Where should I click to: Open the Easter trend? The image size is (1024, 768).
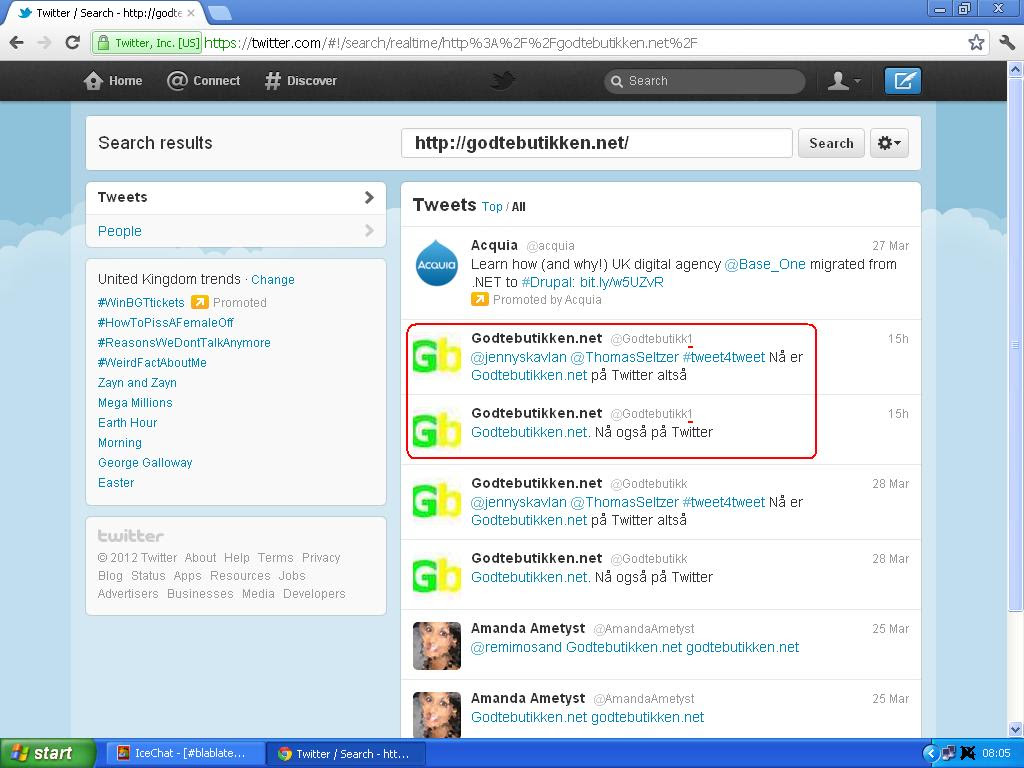coord(116,483)
